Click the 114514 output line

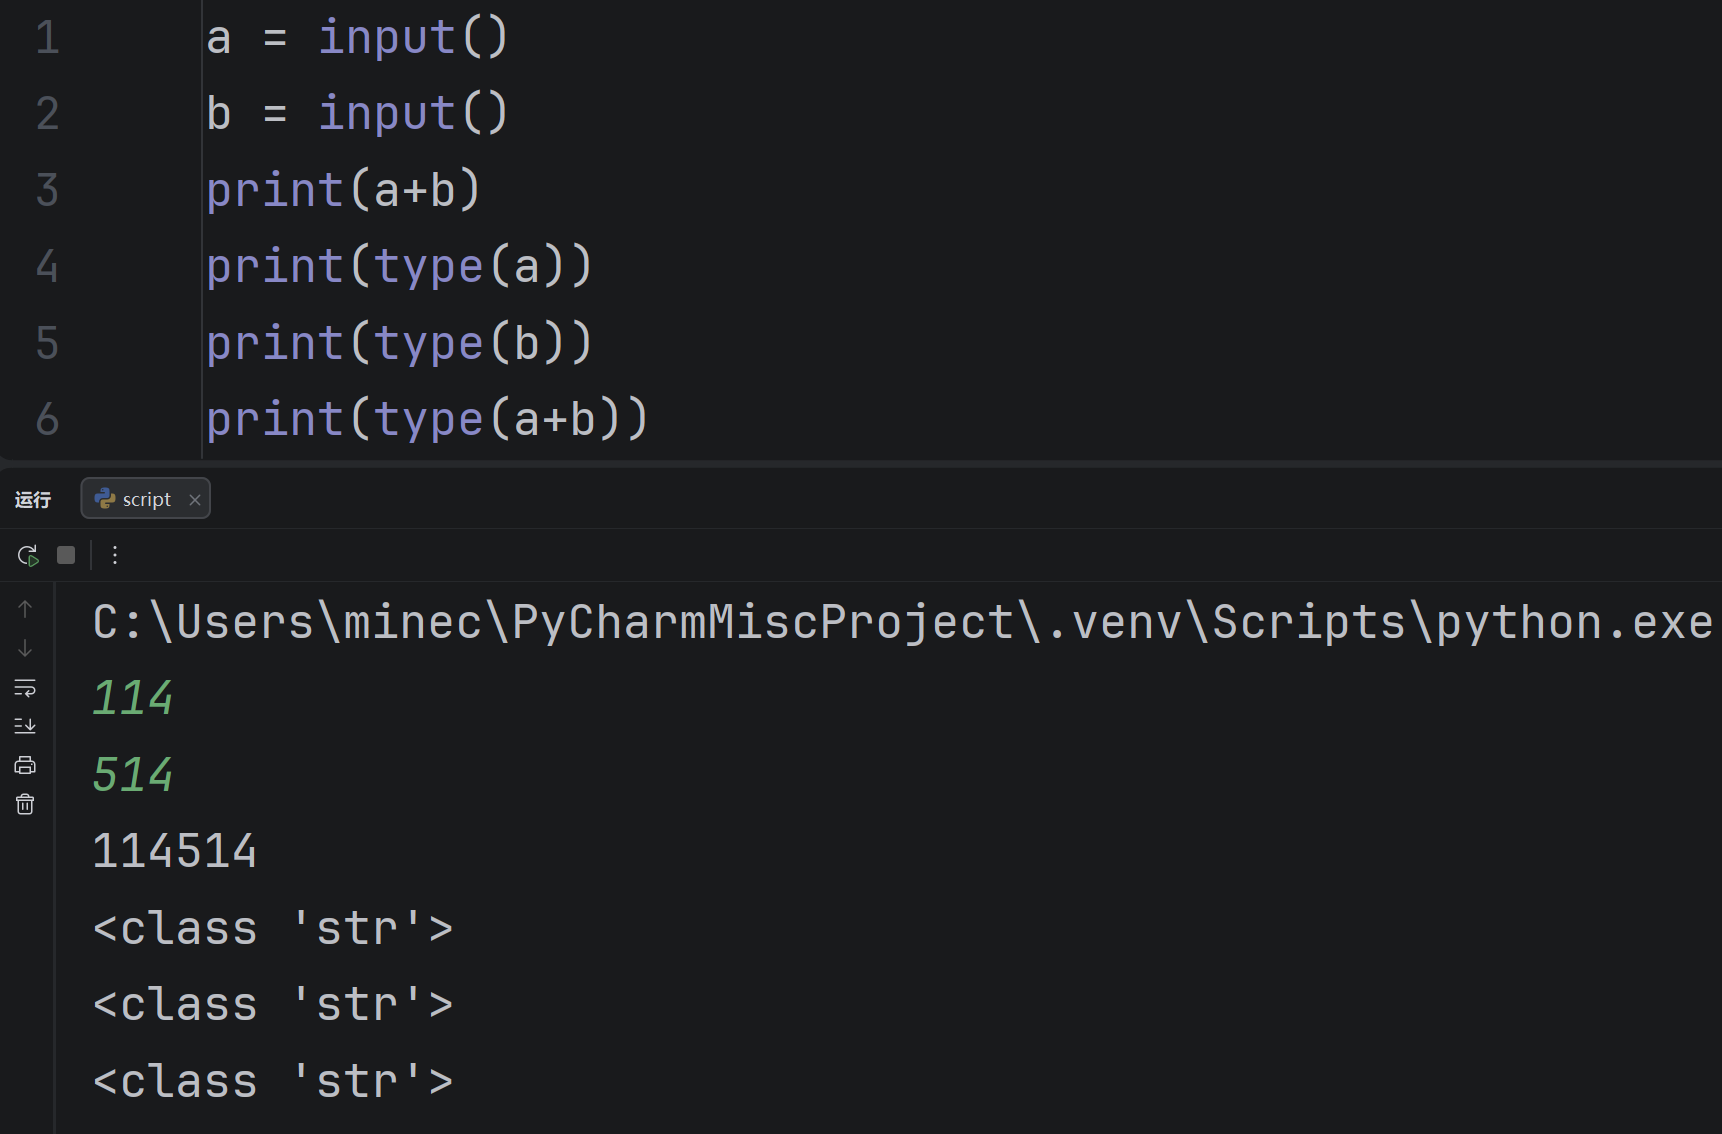point(175,851)
